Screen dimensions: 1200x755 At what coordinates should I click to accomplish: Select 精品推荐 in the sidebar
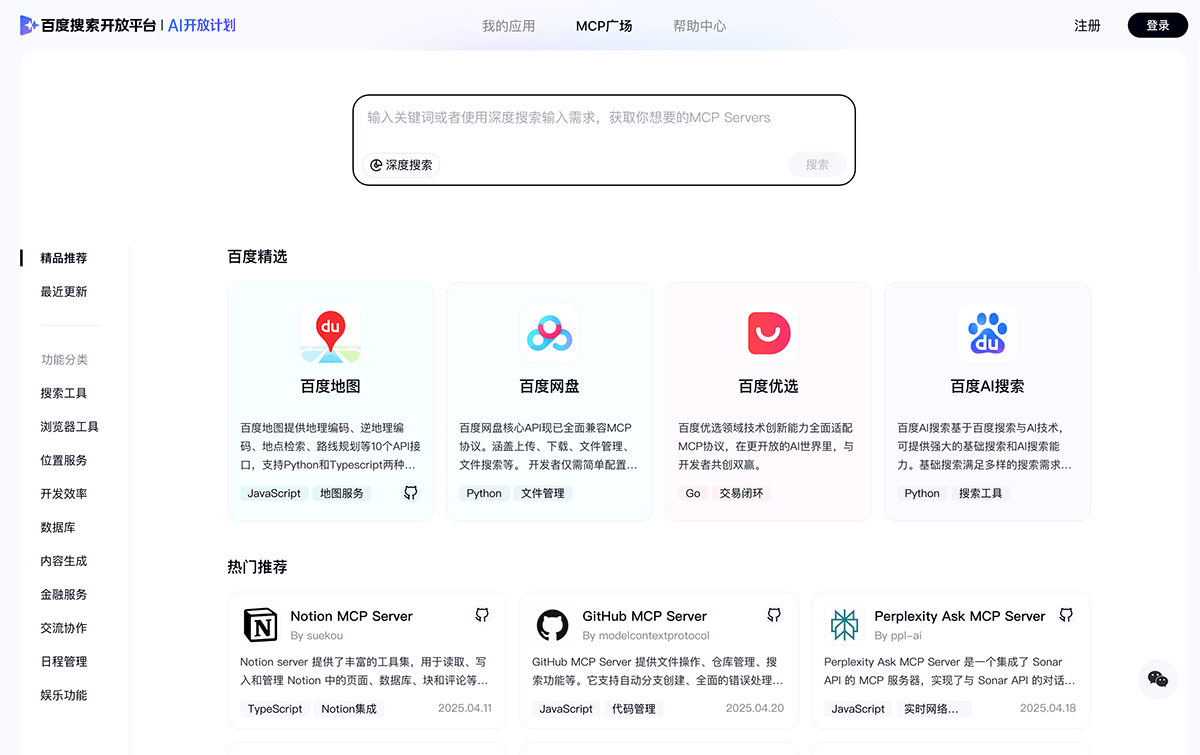pos(64,257)
